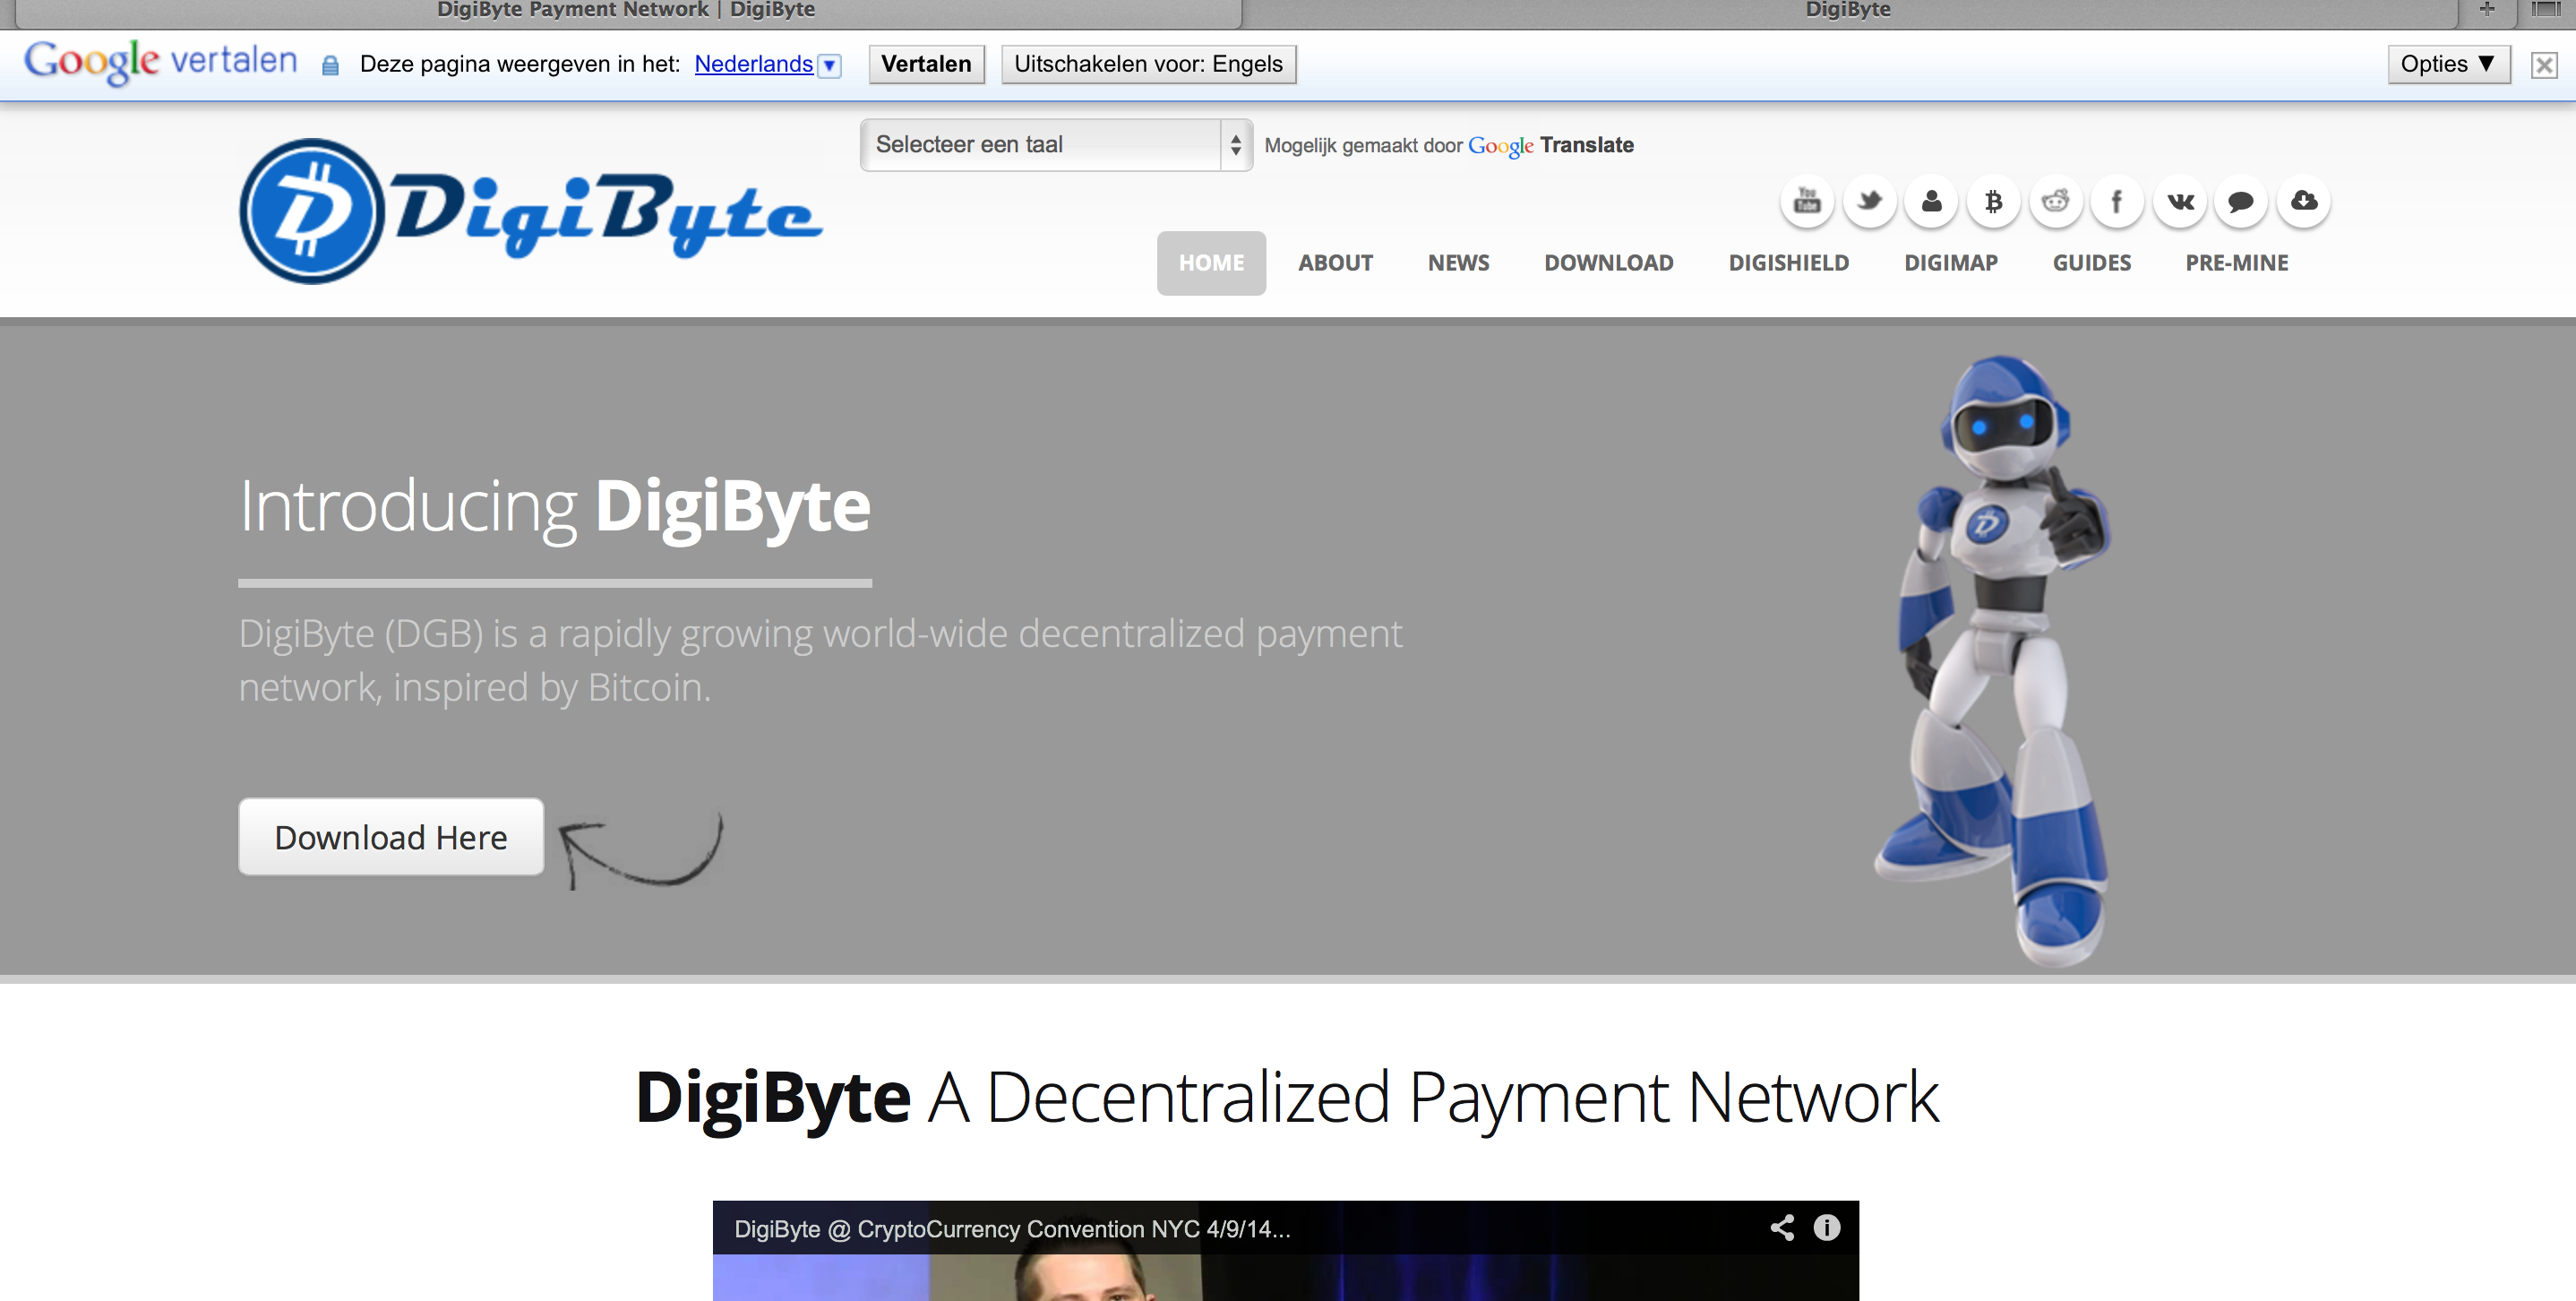Image resolution: width=2576 pixels, height=1301 pixels.
Task: Click the cloud download social icon
Action: [2304, 202]
